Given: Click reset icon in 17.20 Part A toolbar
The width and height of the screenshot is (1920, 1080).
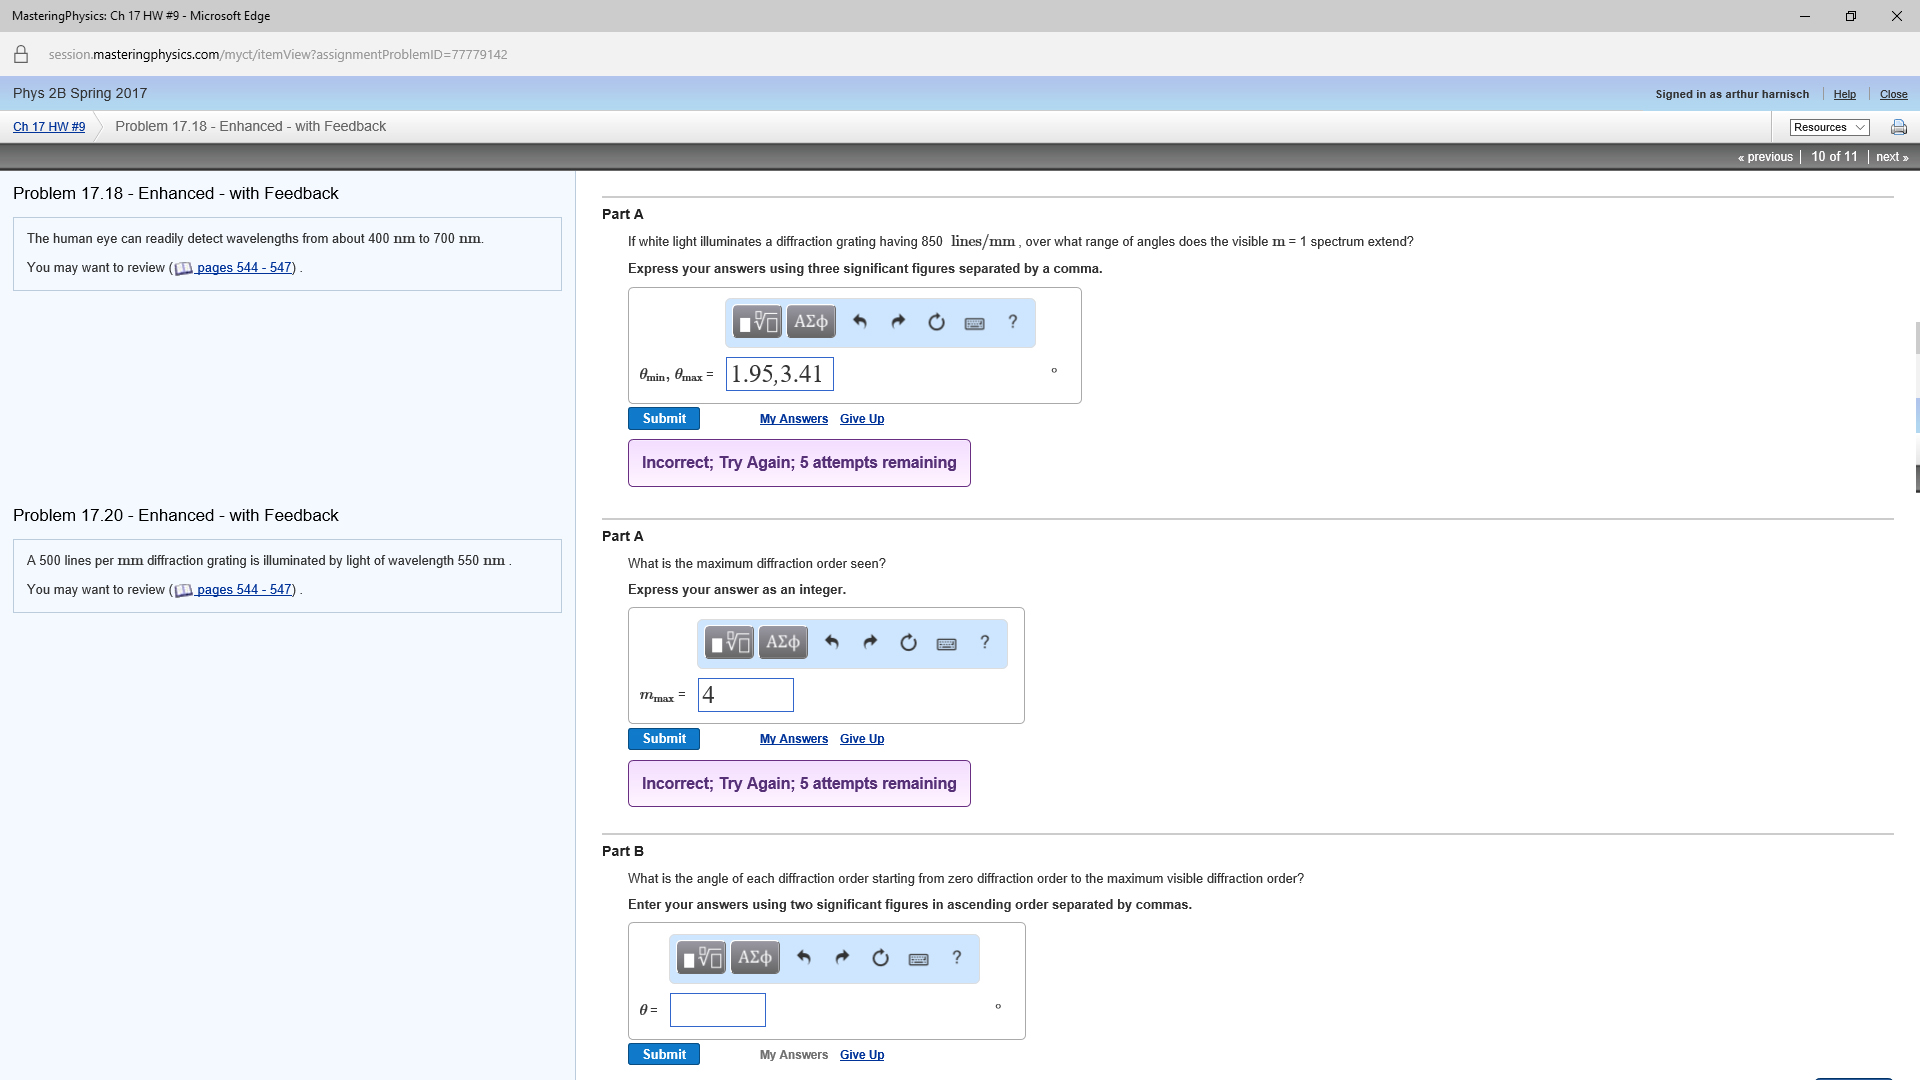Looking at the screenshot, I should click(908, 643).
